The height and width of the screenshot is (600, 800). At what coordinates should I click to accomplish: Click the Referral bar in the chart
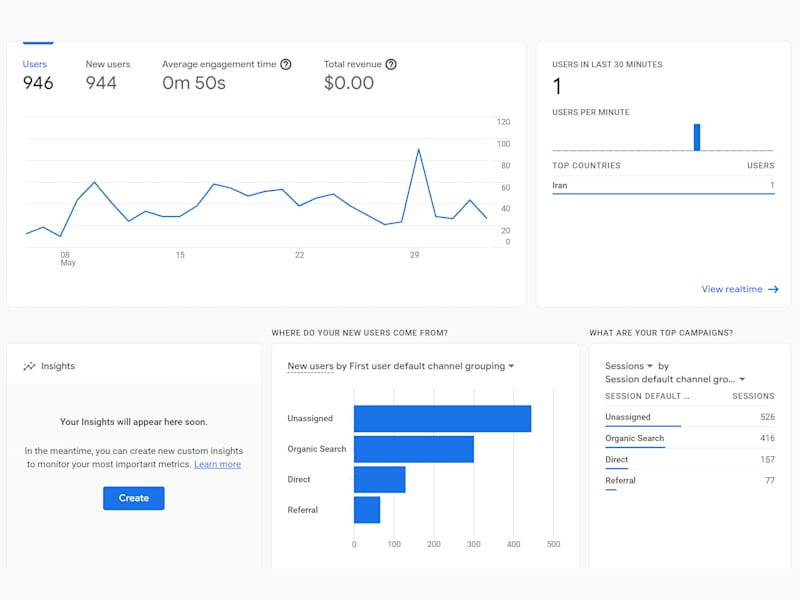(367, 510)
